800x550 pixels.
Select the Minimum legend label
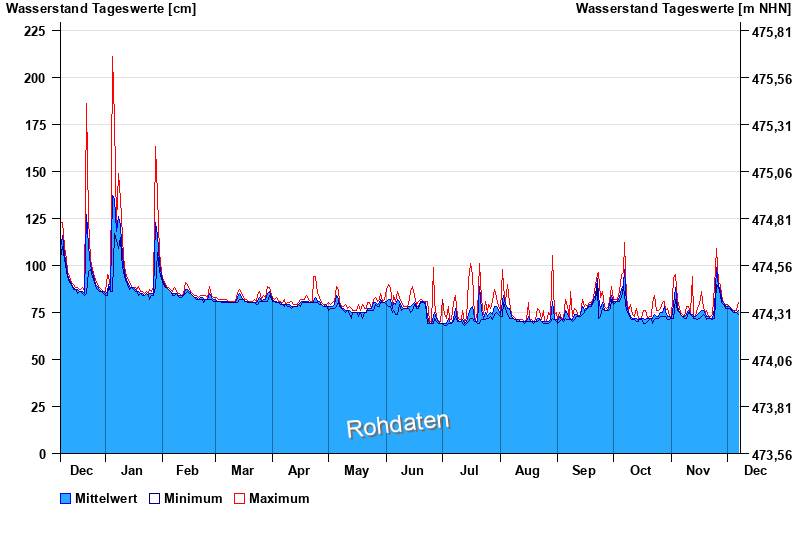coord(193,498)
